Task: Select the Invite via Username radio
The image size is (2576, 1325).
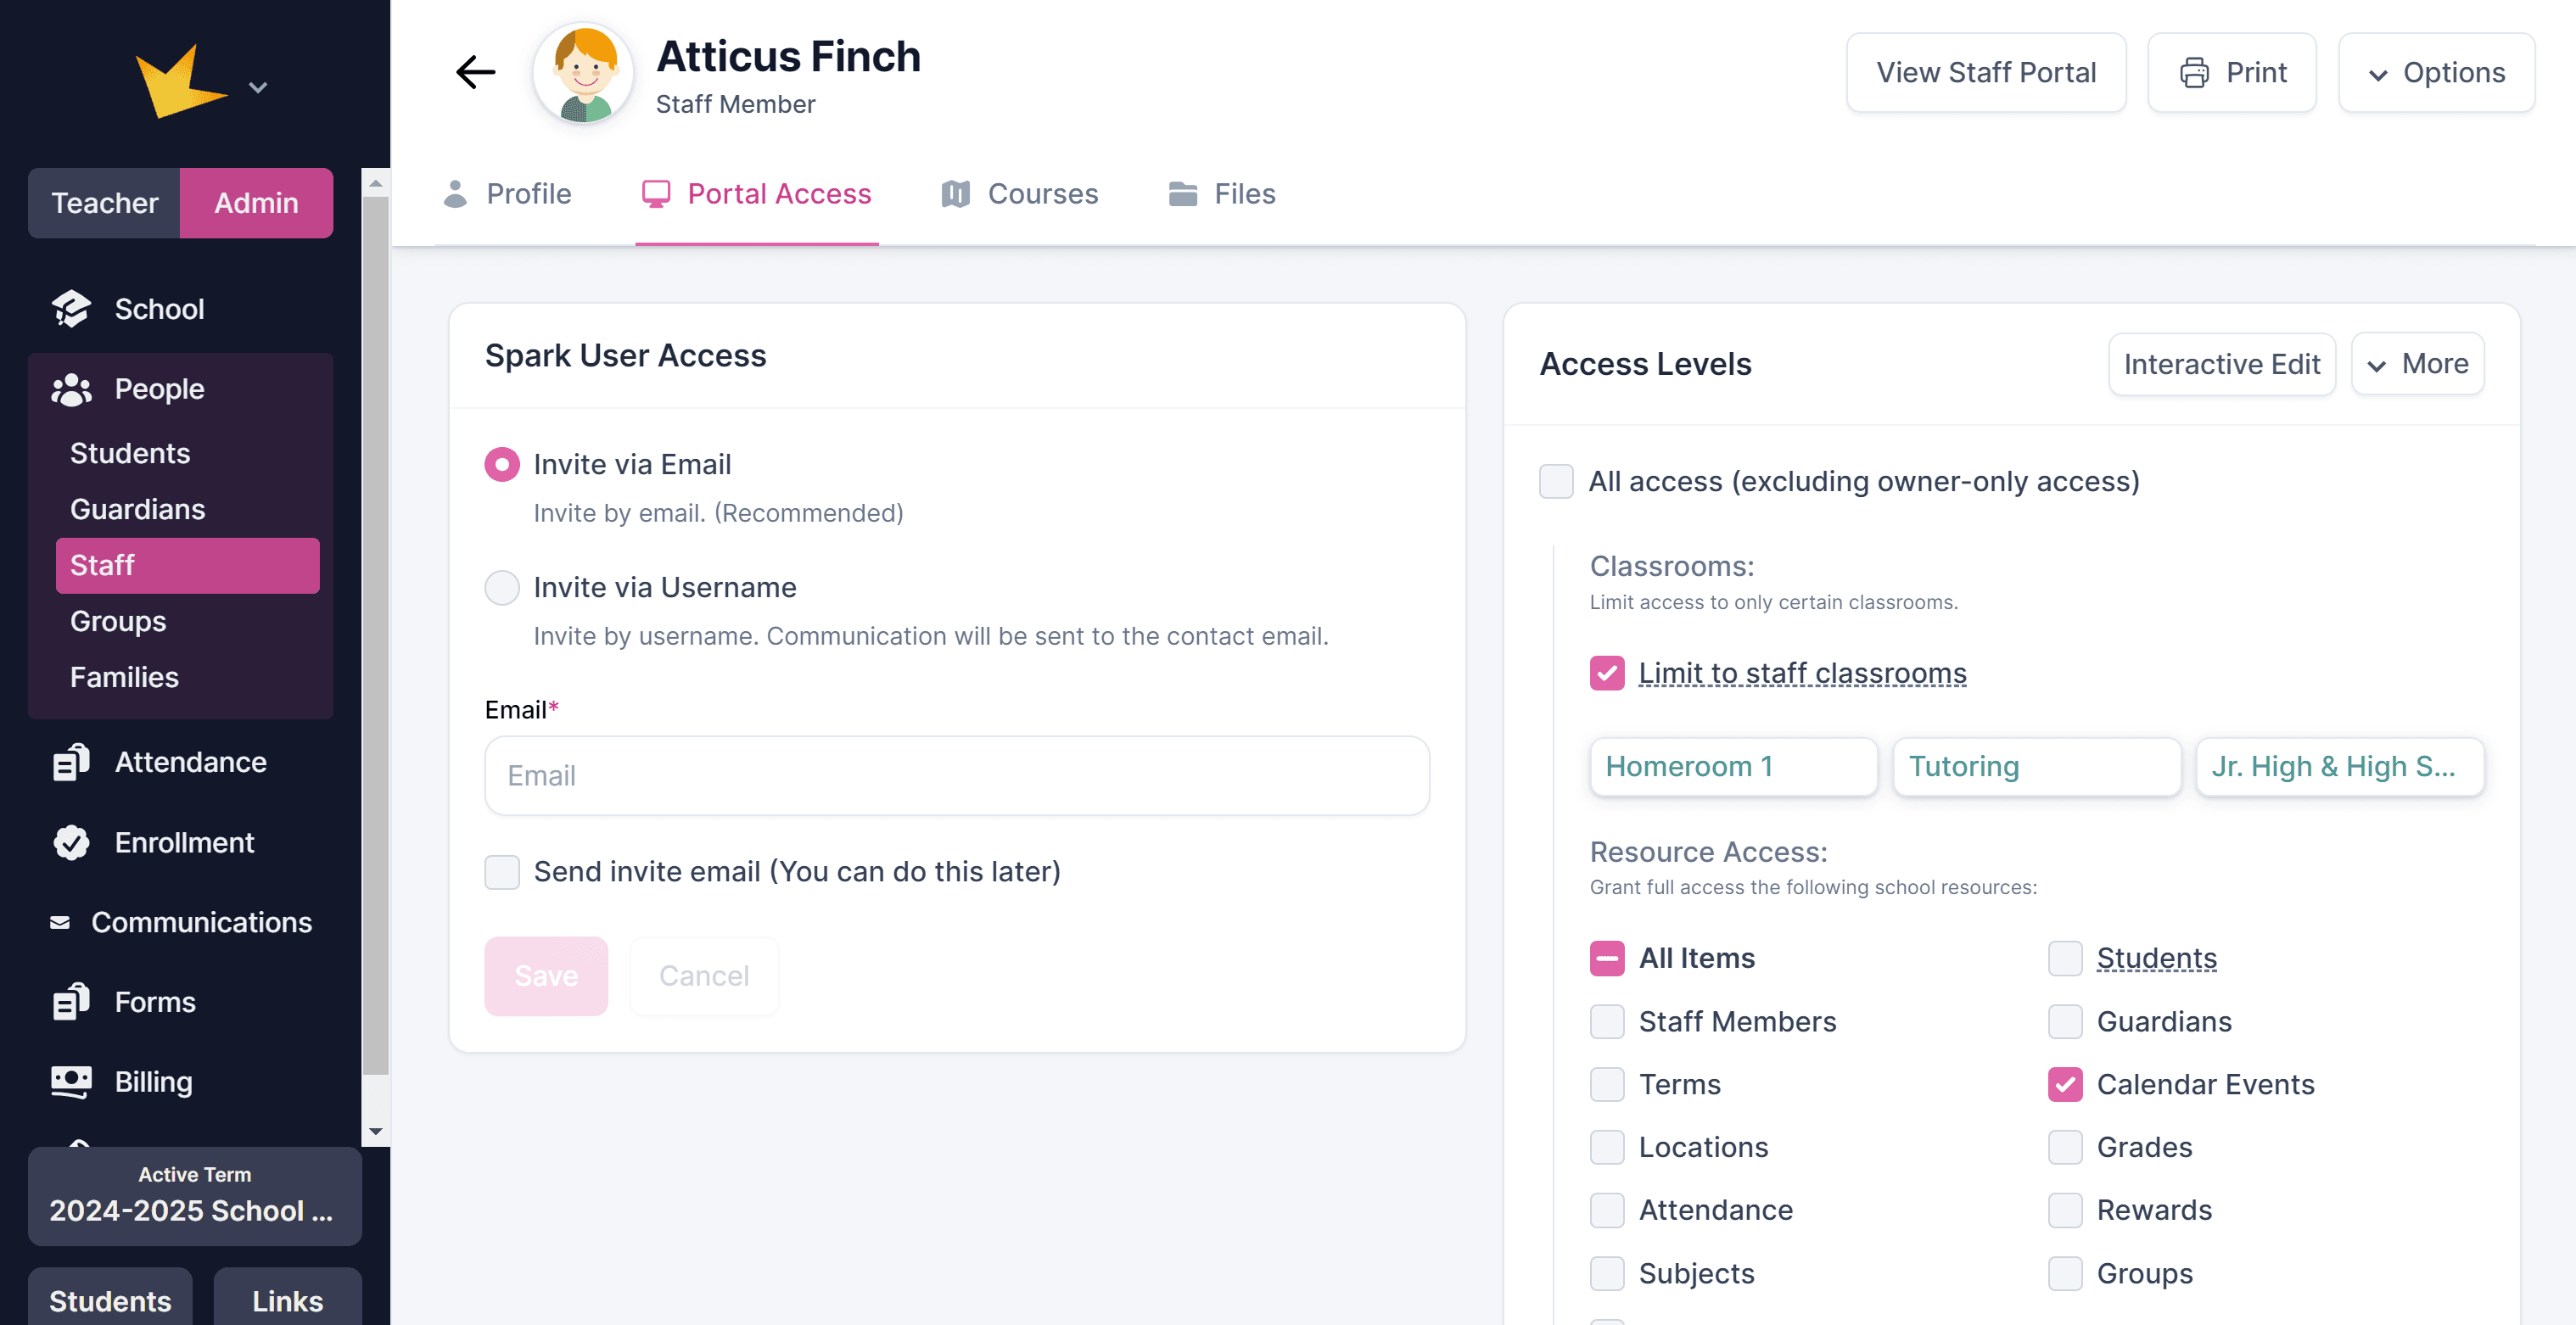Action: [502, 587]
